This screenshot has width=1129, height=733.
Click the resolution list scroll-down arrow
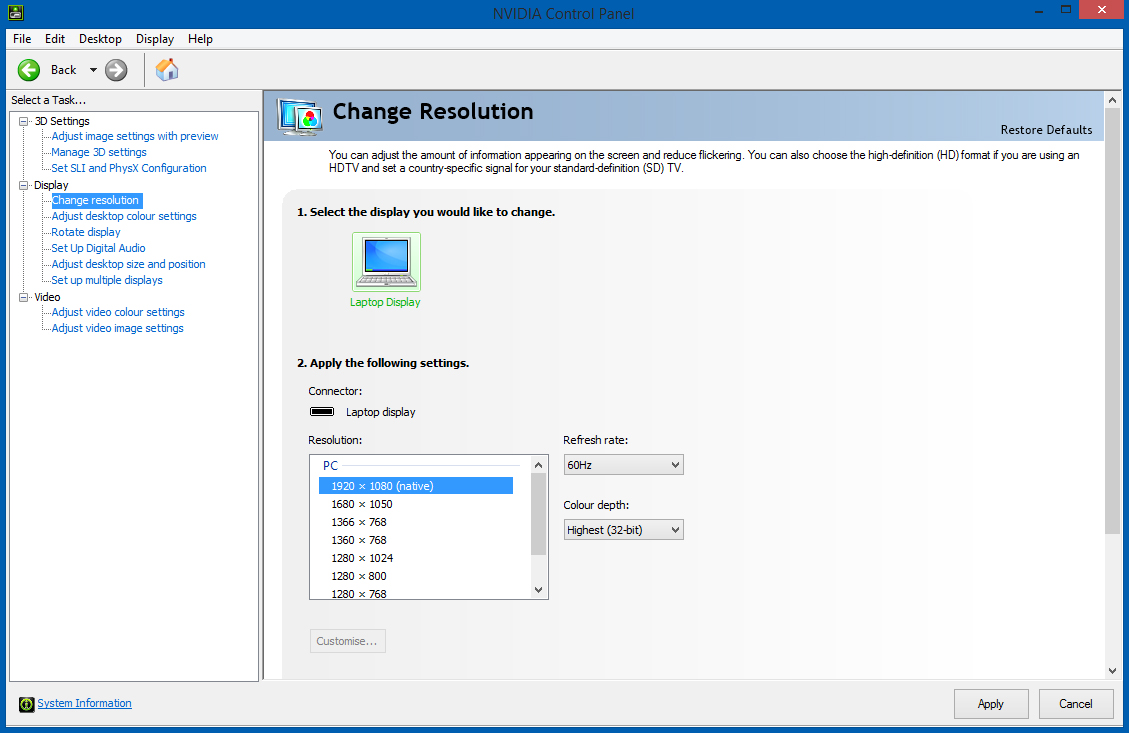coord(539,590)
